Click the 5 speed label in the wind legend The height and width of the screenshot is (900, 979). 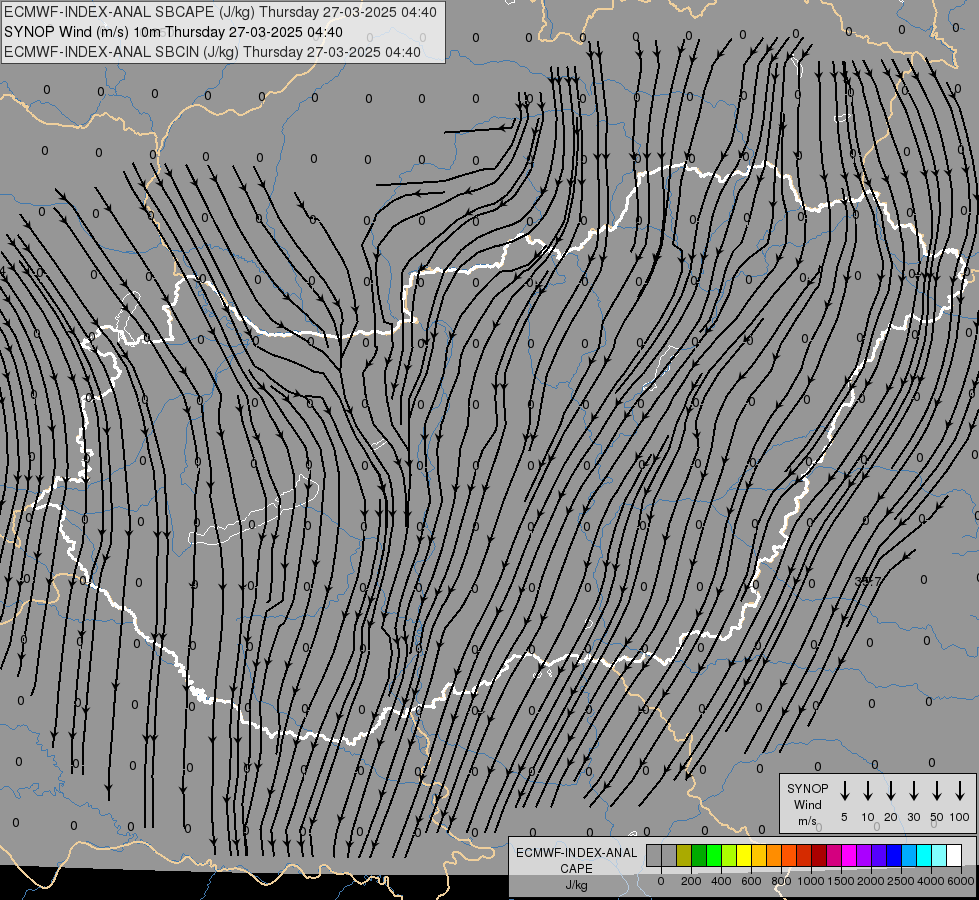(x=844, y=817)
